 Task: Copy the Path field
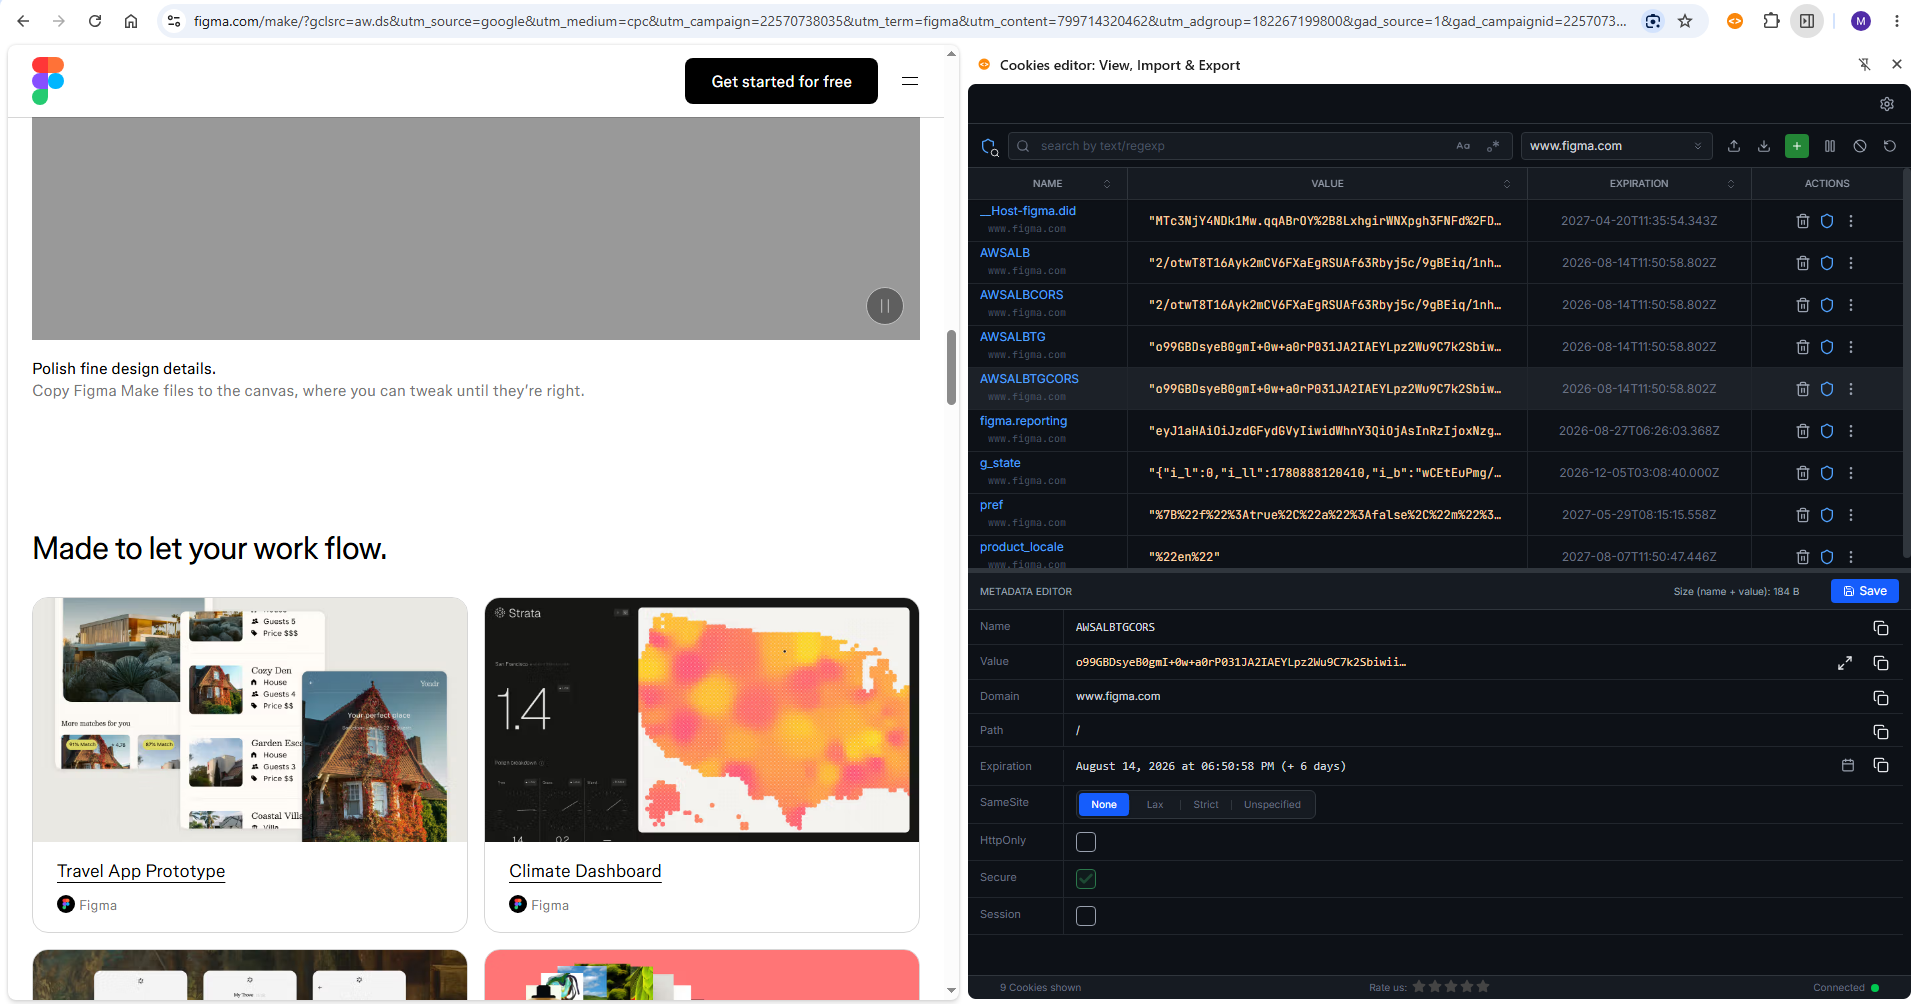[1880, 732]
